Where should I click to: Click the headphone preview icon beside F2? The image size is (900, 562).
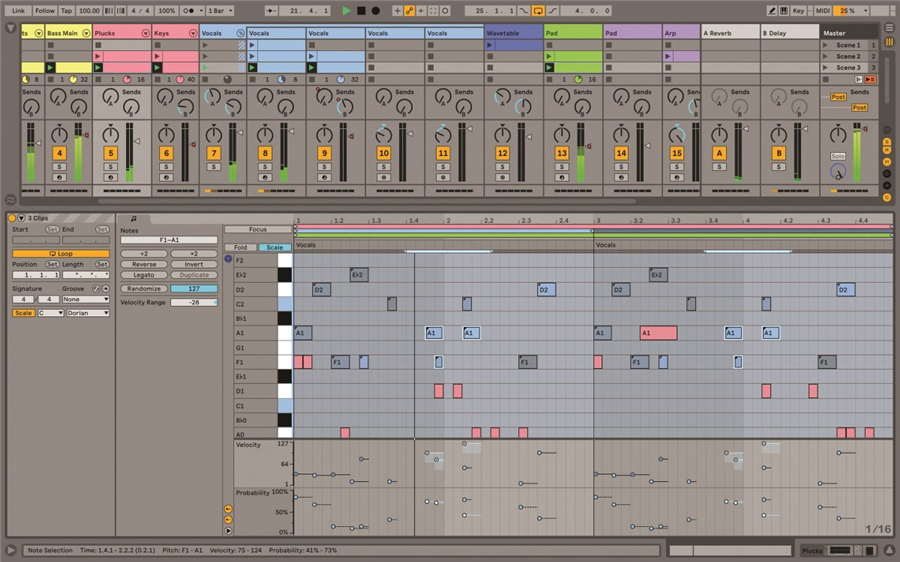[228, 259]
